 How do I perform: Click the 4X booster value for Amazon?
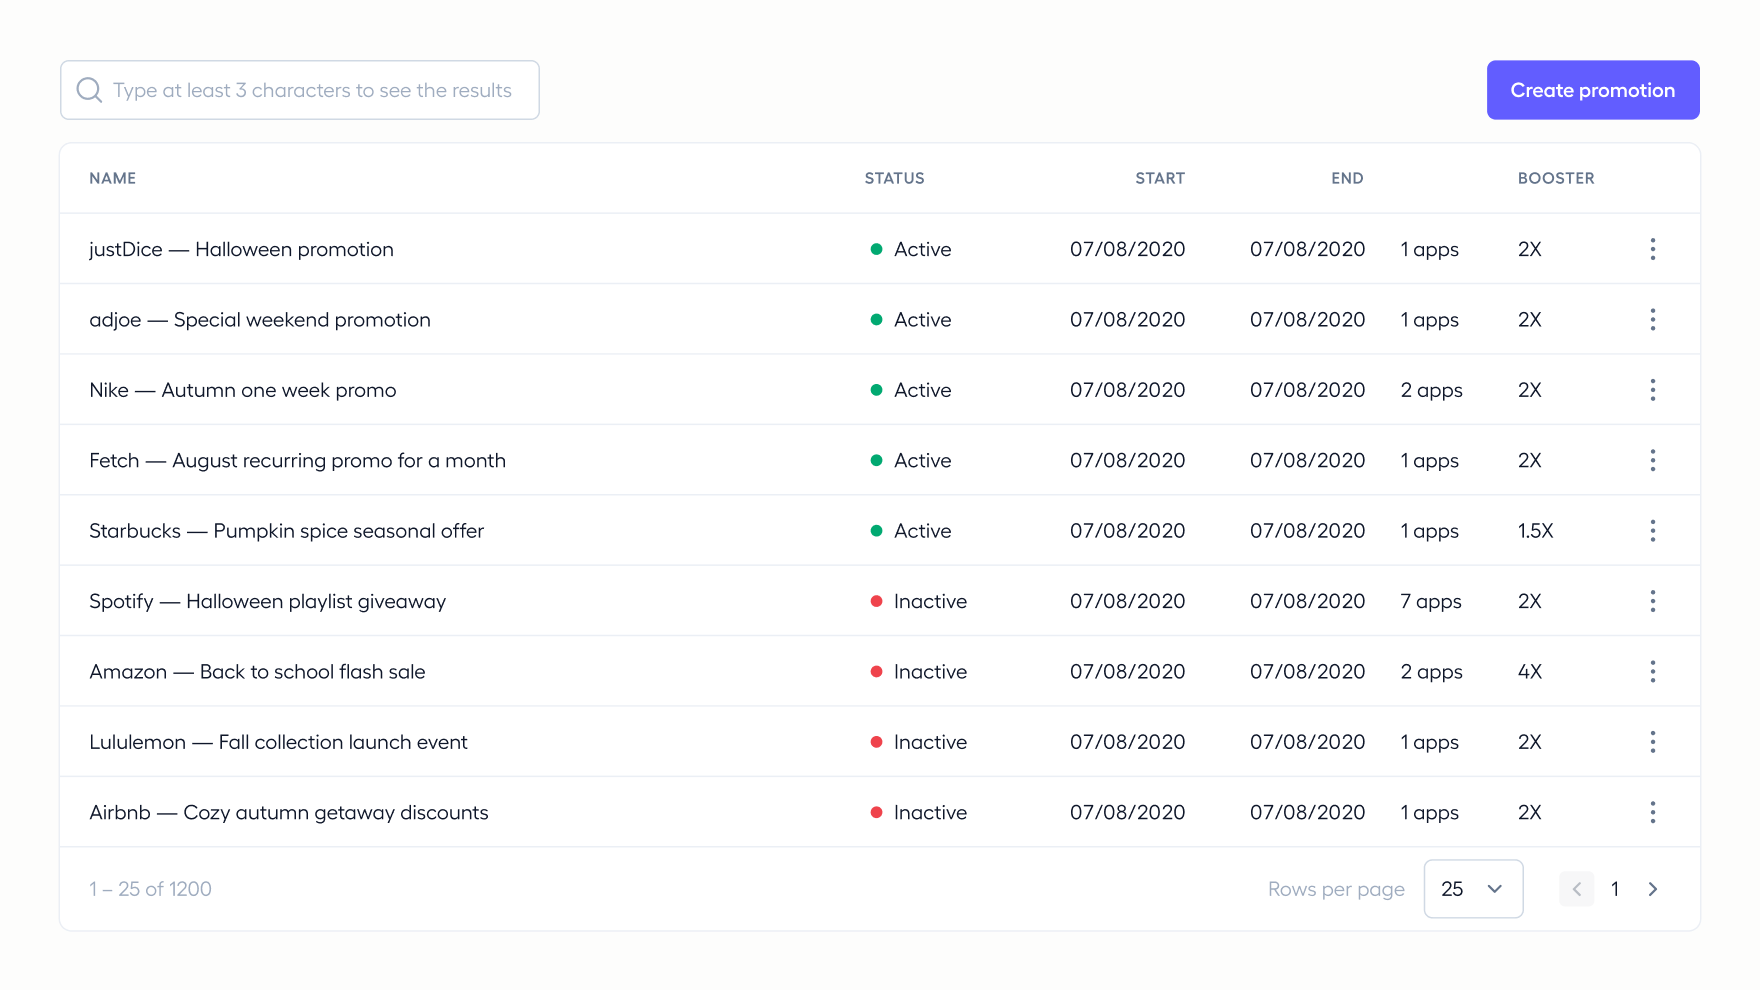1529,672
